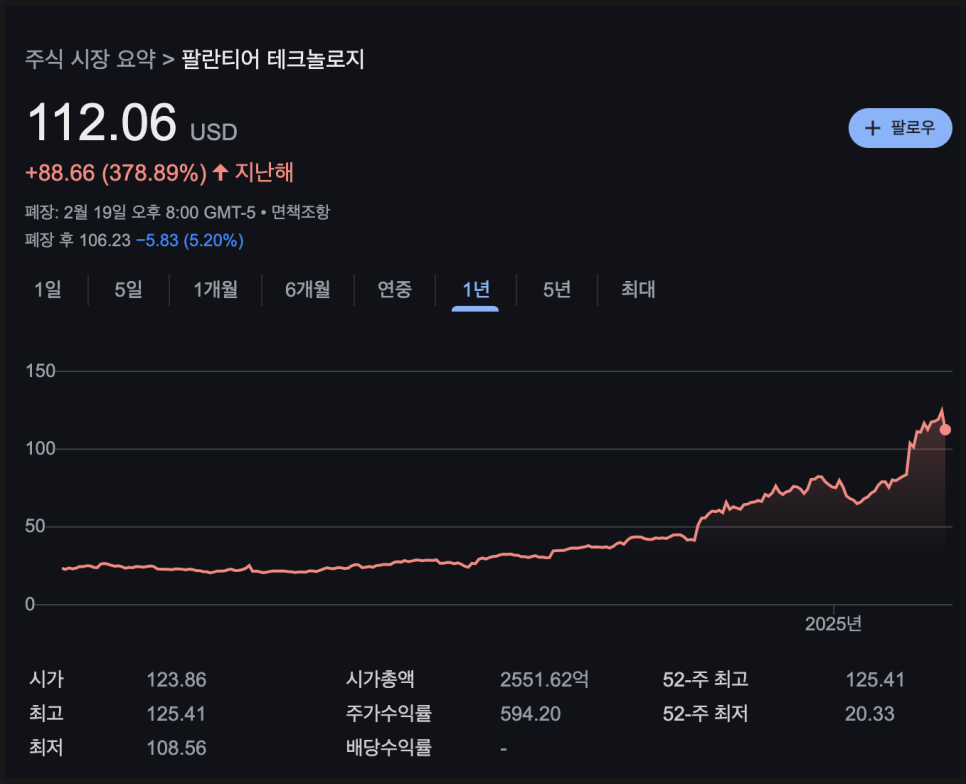The width and height of the screenshot is (966, 784).
Task: Click the 시가총액 value 2551.62억
Action: click(545, 679)
